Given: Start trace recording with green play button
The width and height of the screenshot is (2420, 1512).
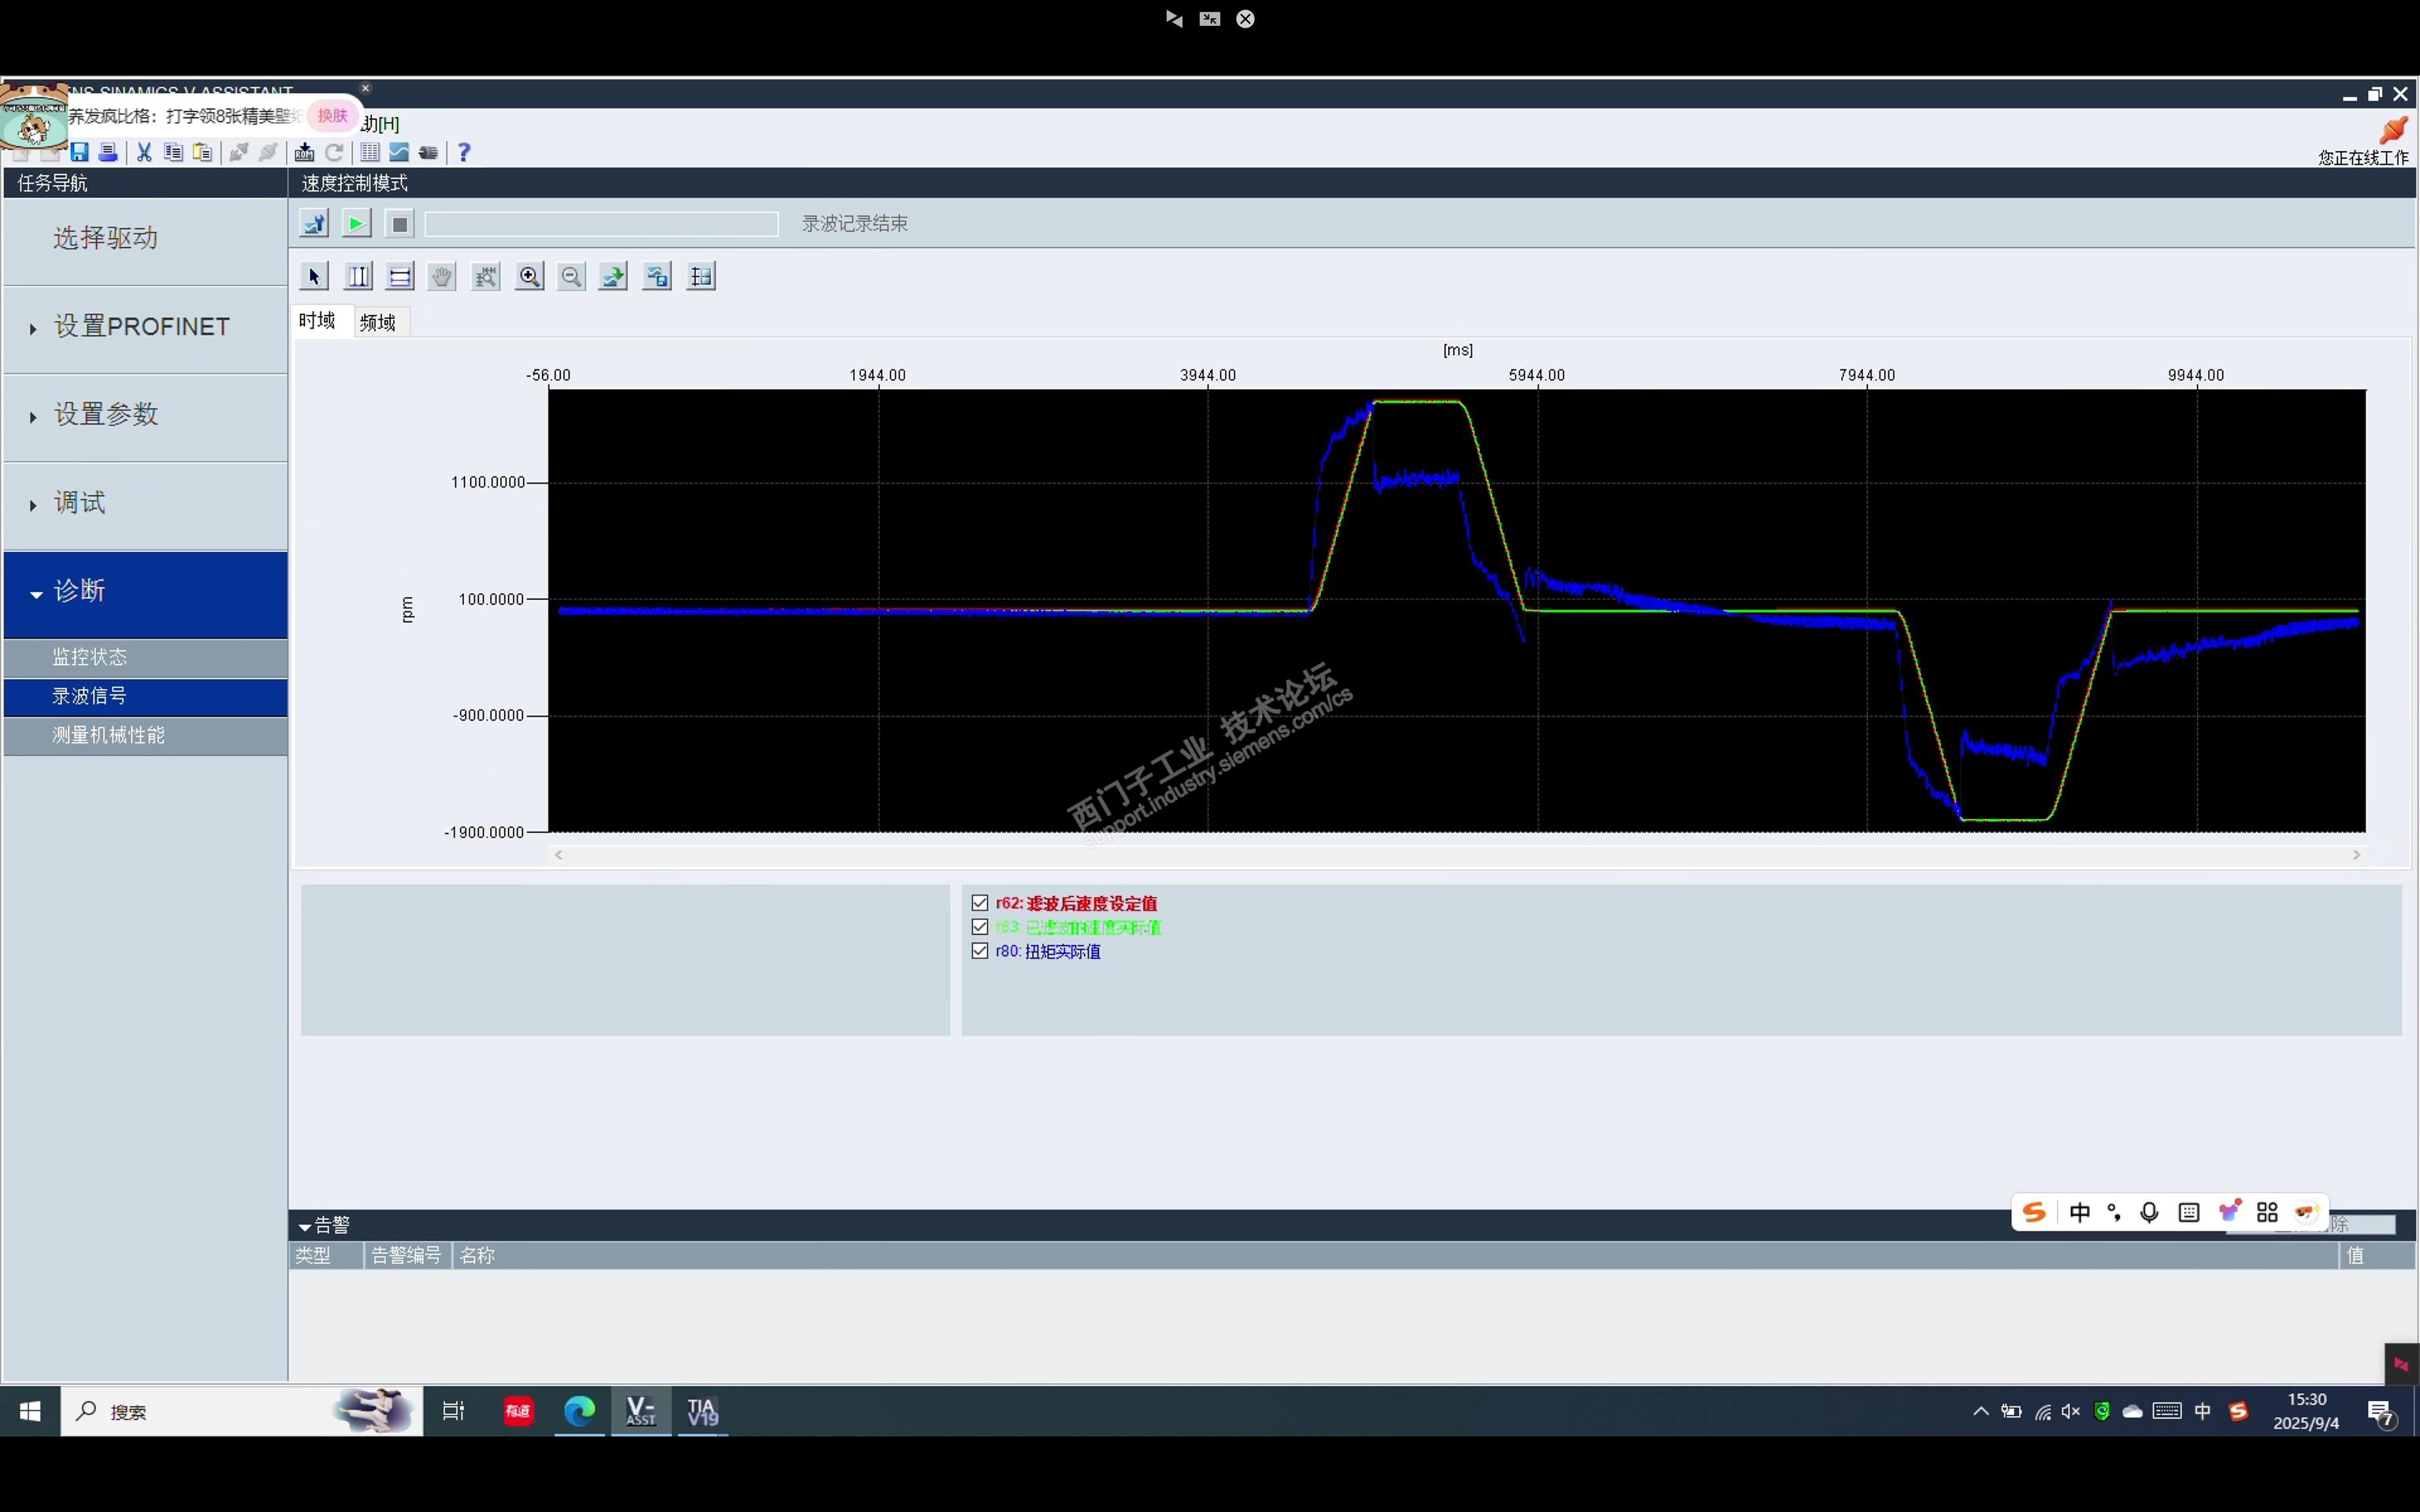Looking at the screenshot, I should coord(356,224).
